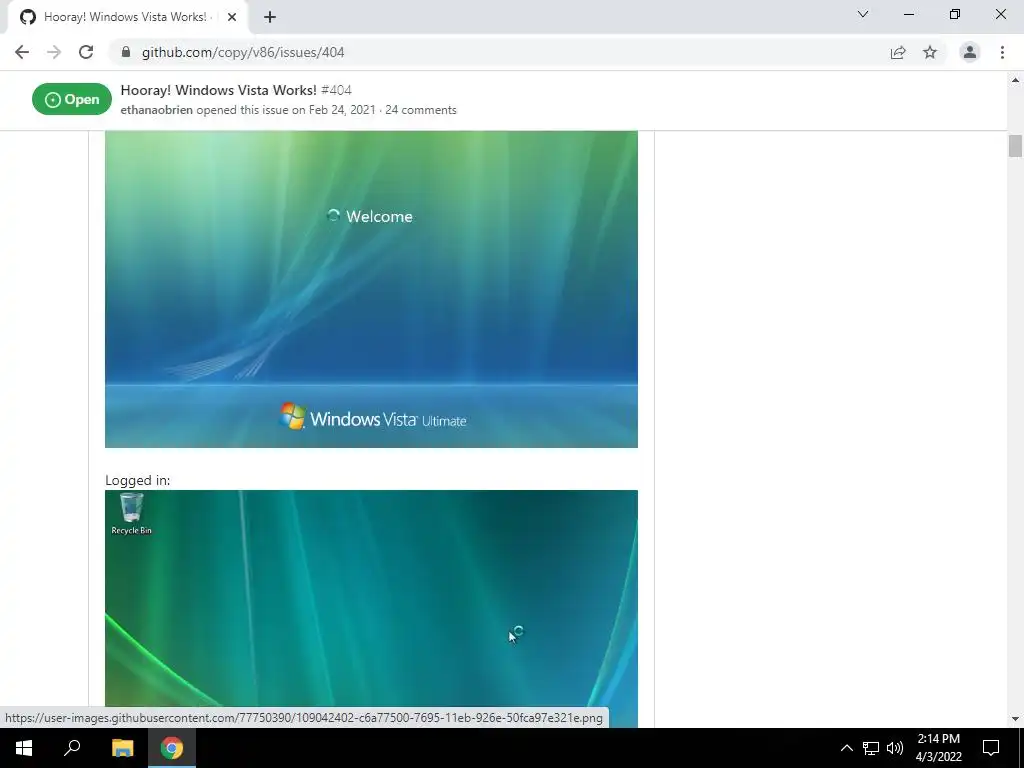Open the Windows Vista Welcome screenshot image
The image size is (1024, 768).
point(371,289)
